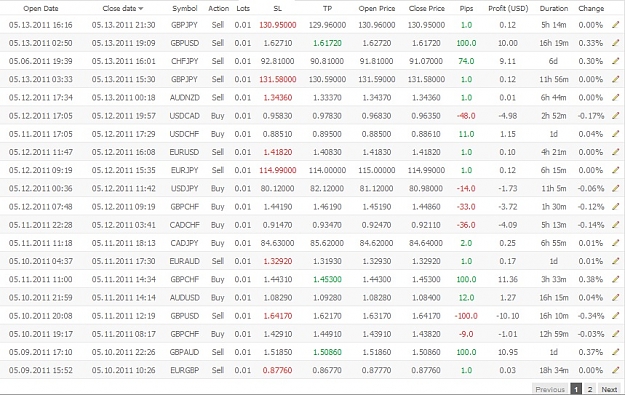625x395 pixels.
Task: Open the edit pencil for EURJPY trade
Action: 616,170
